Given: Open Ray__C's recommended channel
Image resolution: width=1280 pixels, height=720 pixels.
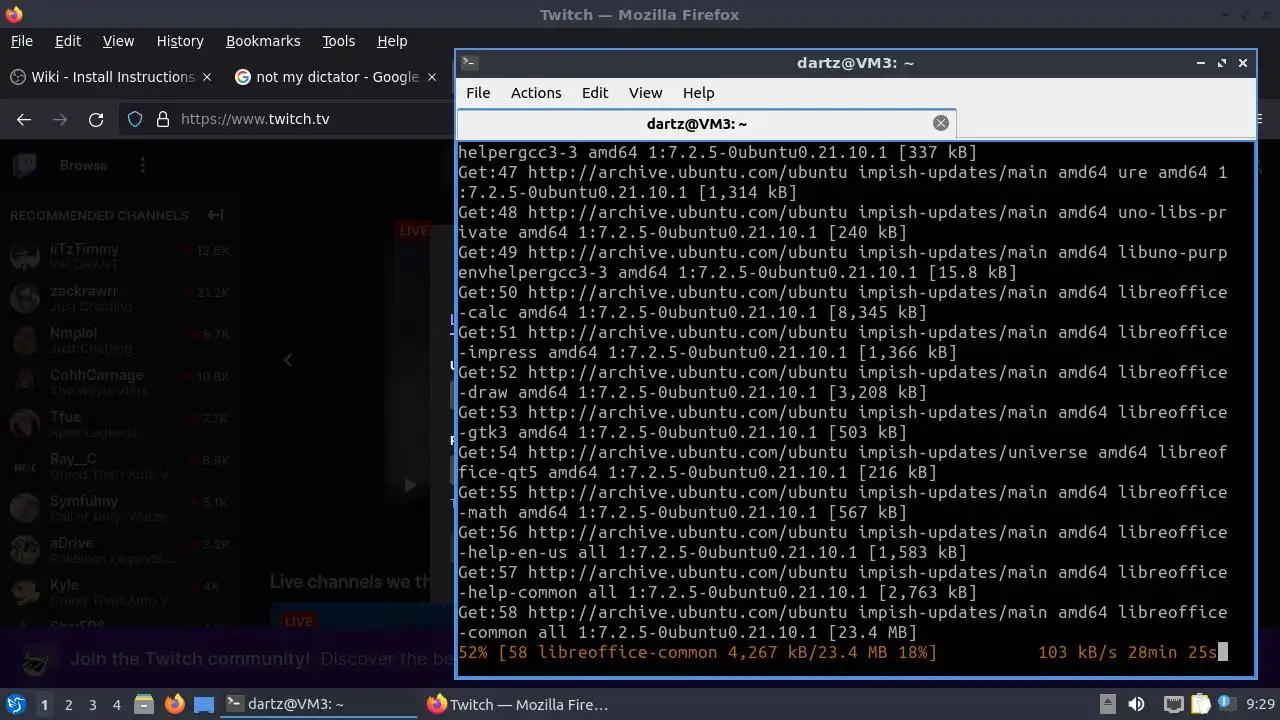Looking at the screenshot, I should click(120, 466).
